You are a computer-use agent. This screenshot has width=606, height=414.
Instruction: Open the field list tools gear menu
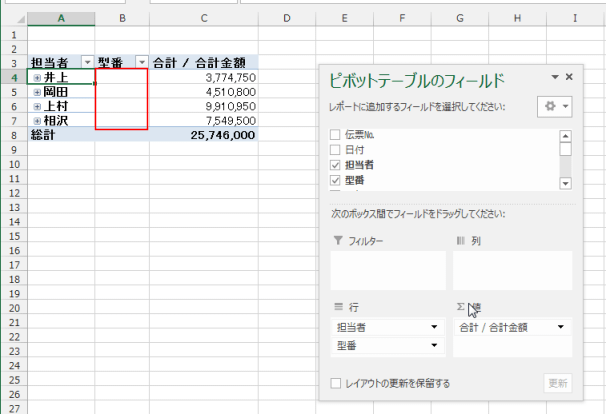(552, 106)
